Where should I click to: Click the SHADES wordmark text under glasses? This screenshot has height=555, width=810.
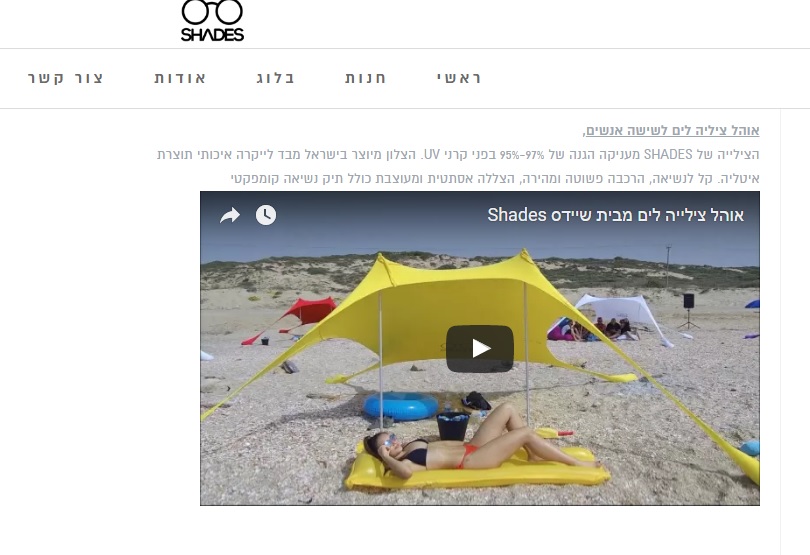(x=212, y=35)
